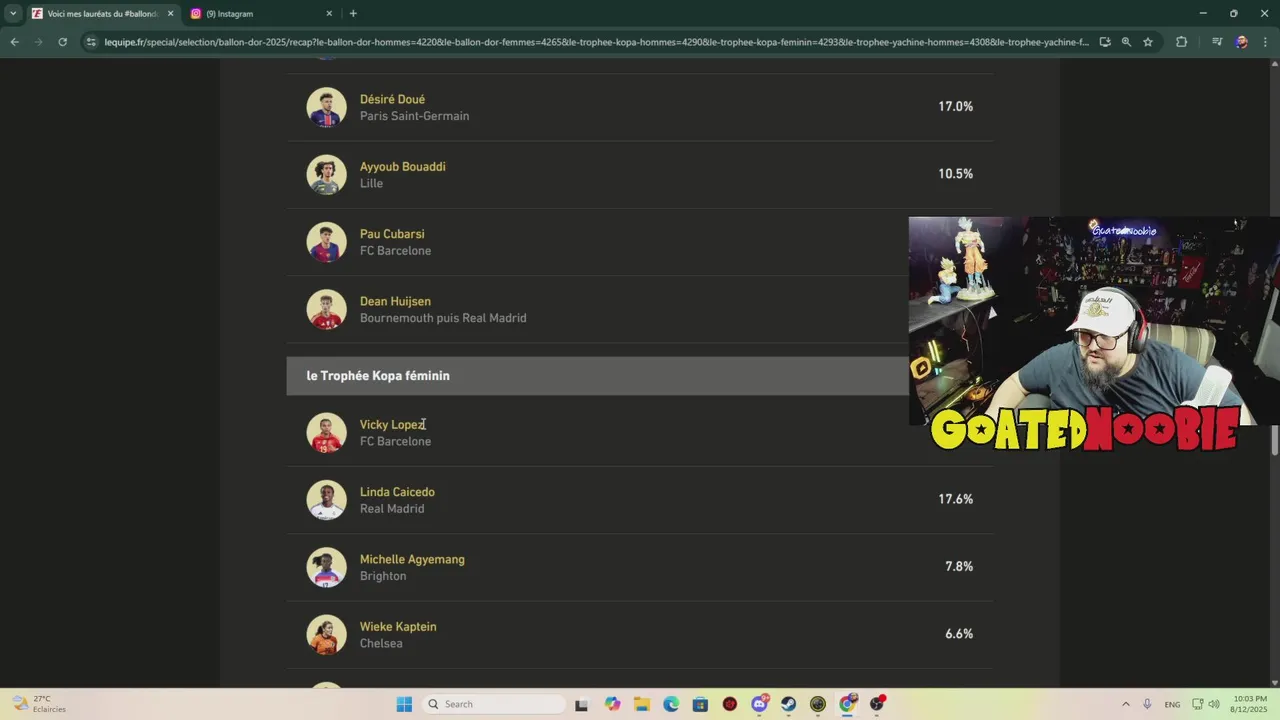Open the Chrome extensions puzzle icon

click(x=1181, y=42)
